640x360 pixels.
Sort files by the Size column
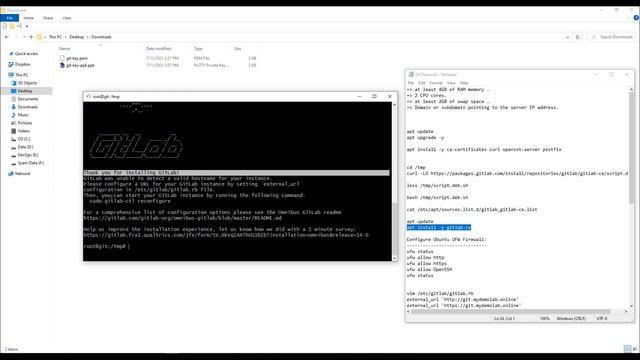[x=238, y=49]
